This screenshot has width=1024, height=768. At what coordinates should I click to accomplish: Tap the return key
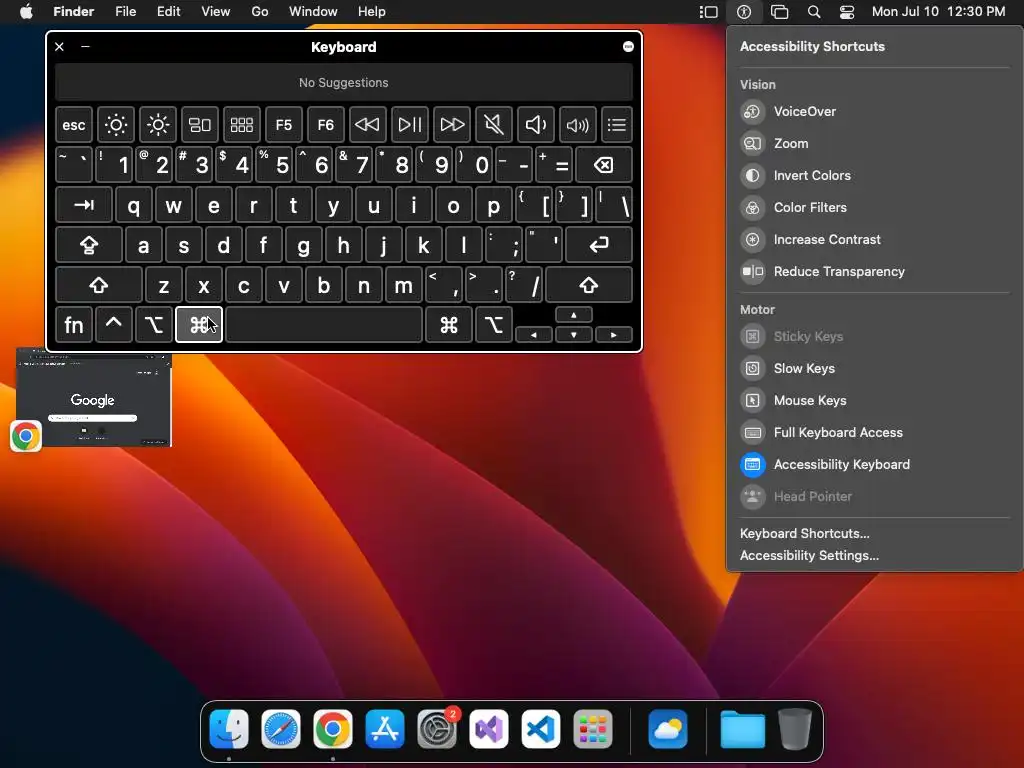tap(599, 245)
